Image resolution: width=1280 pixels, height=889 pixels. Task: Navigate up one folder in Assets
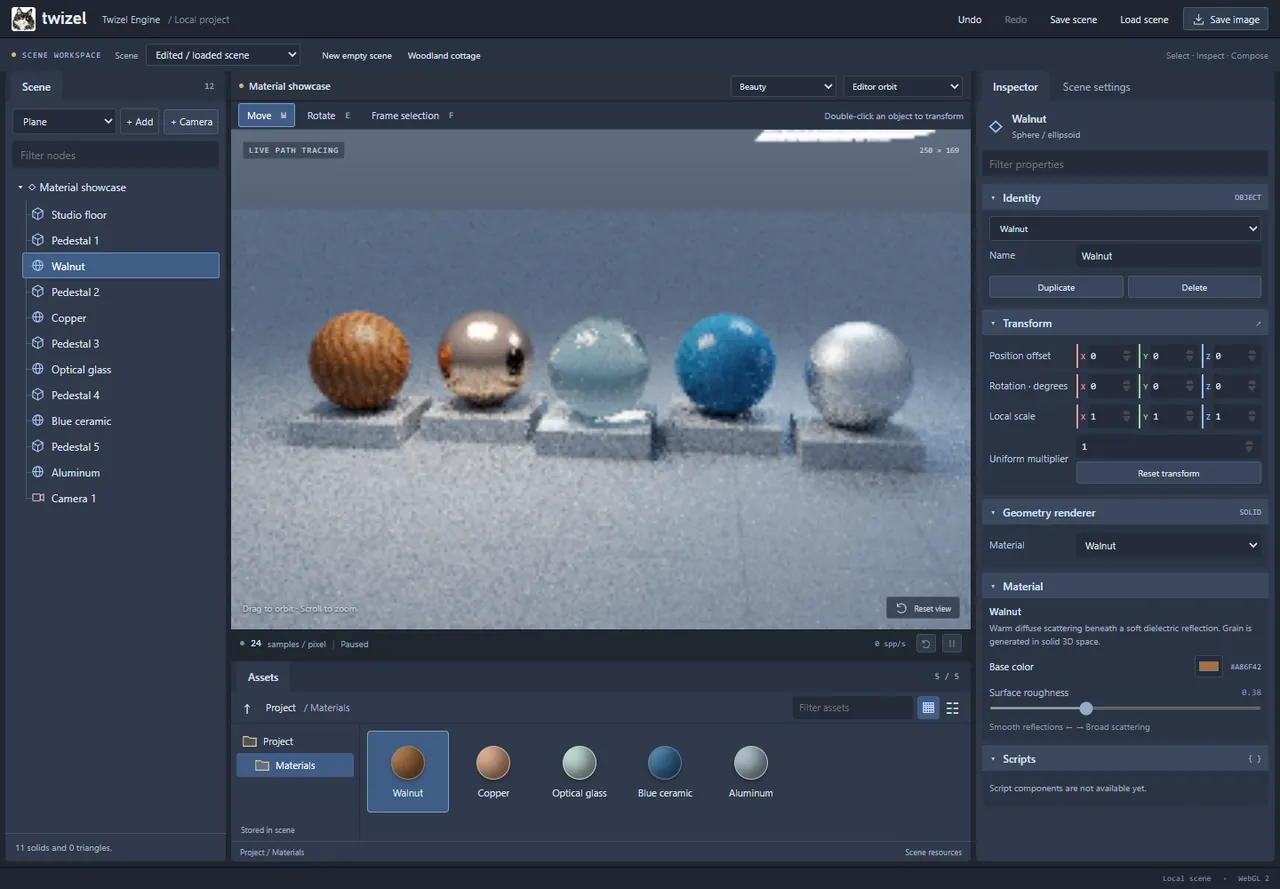click(247, 708)
